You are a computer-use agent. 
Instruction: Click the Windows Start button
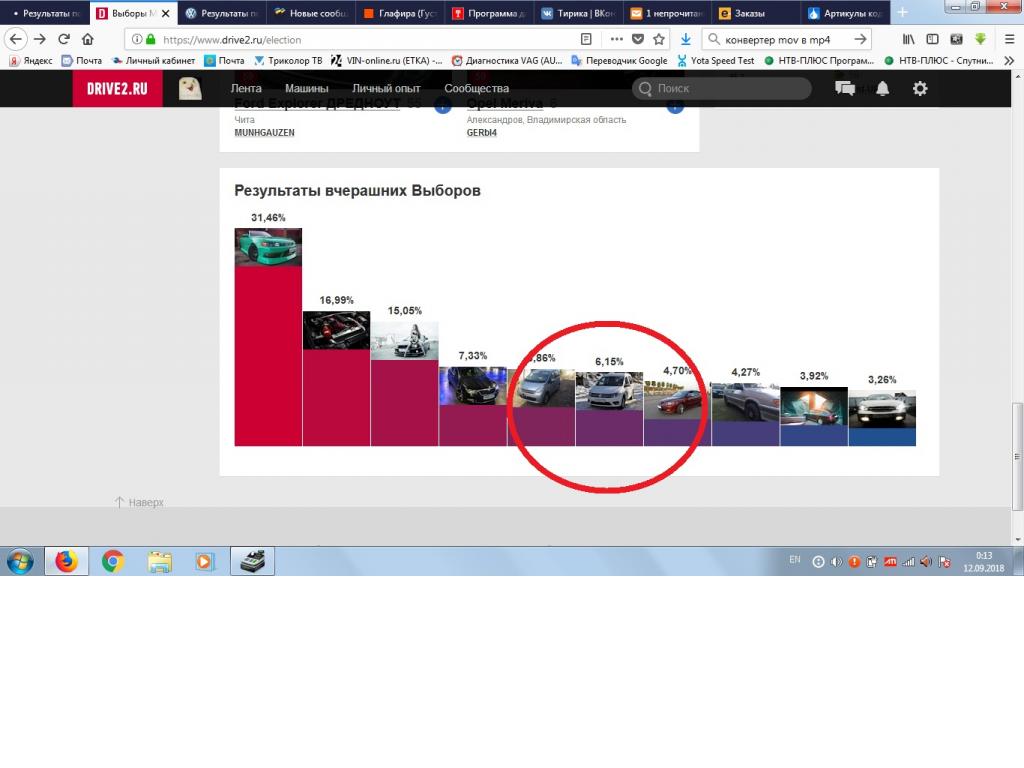click(20, 561)
